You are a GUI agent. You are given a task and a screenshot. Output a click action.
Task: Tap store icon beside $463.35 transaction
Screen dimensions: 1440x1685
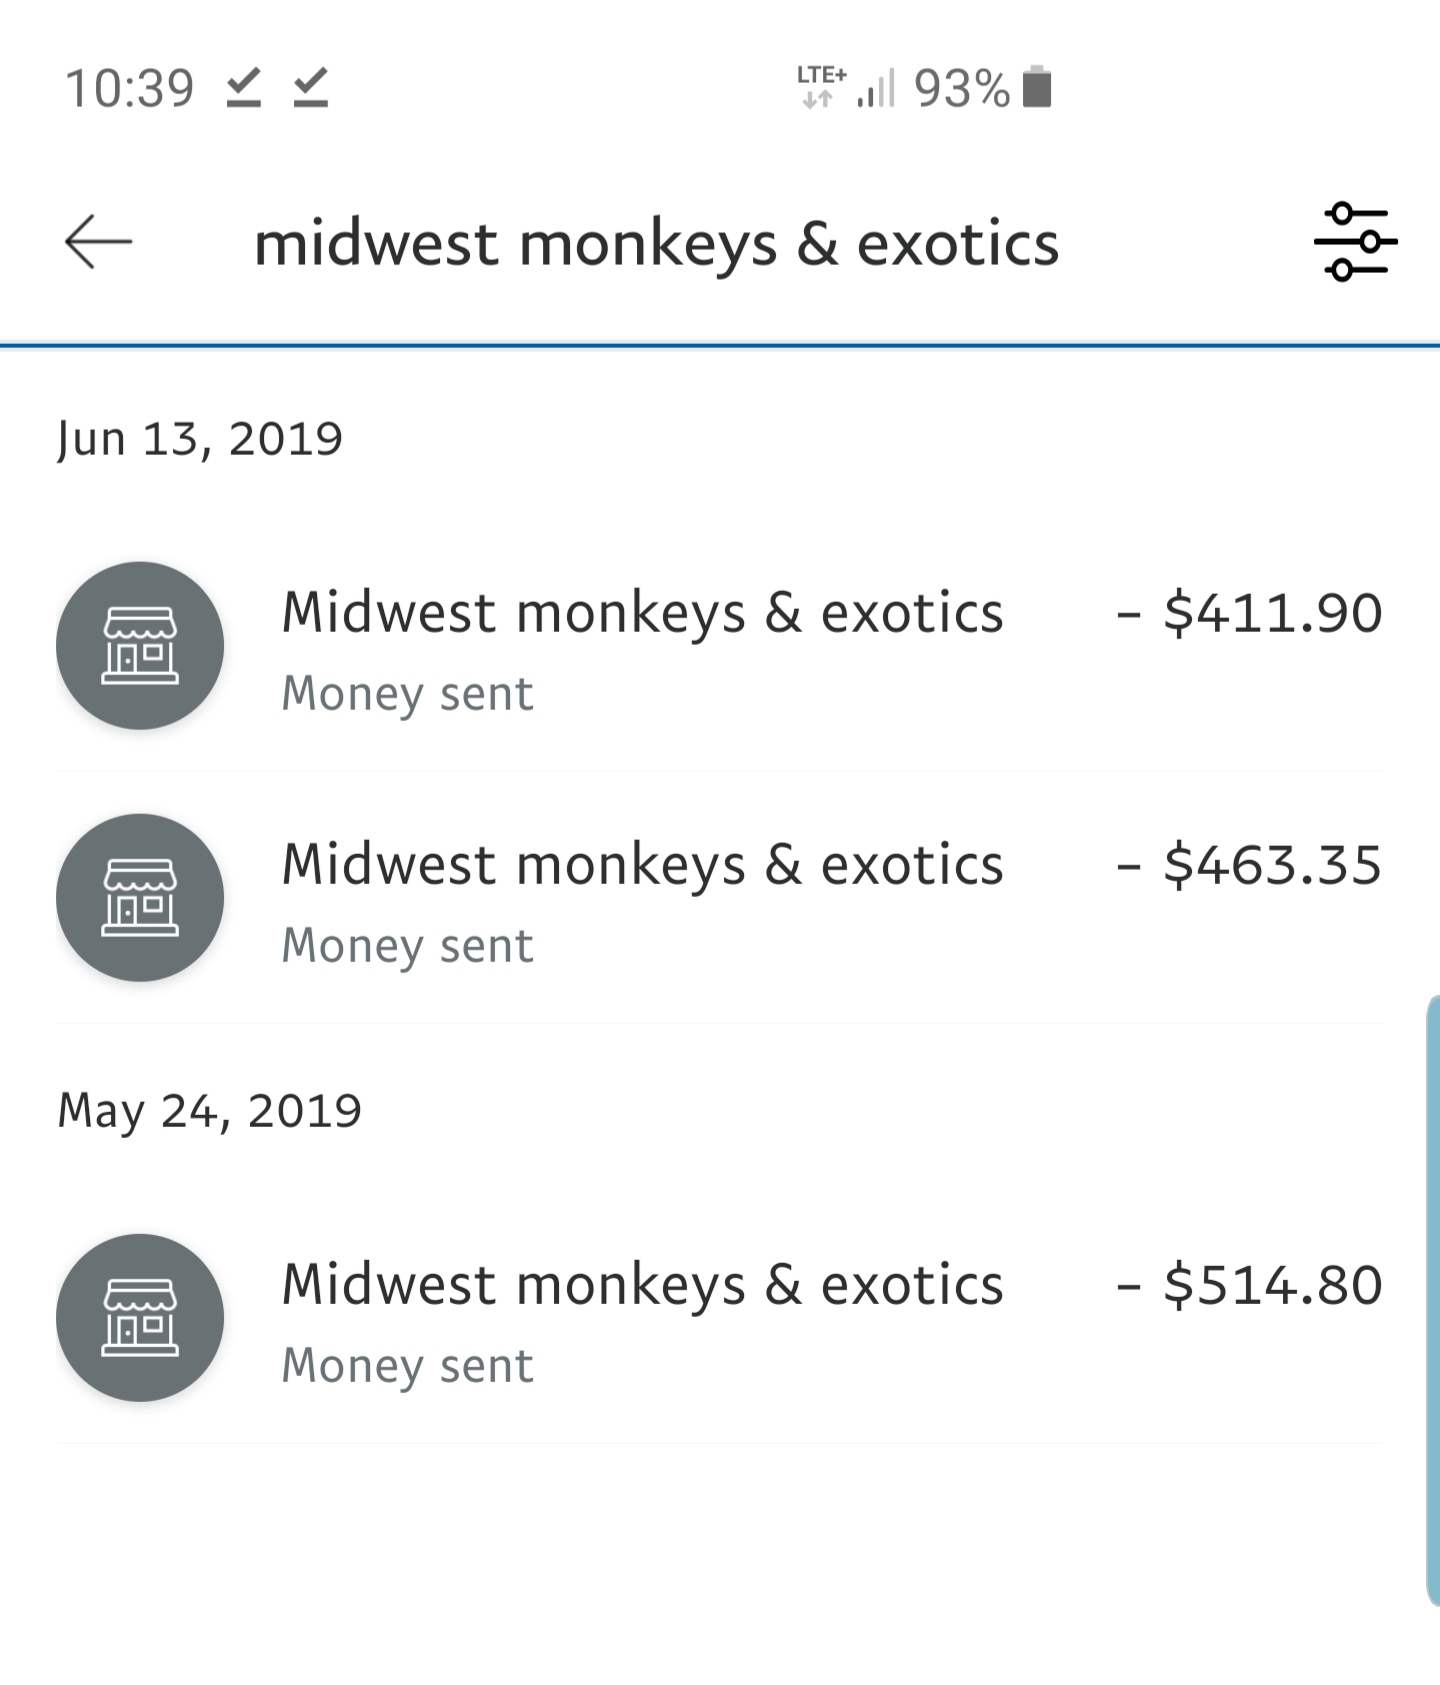point(140,897)
